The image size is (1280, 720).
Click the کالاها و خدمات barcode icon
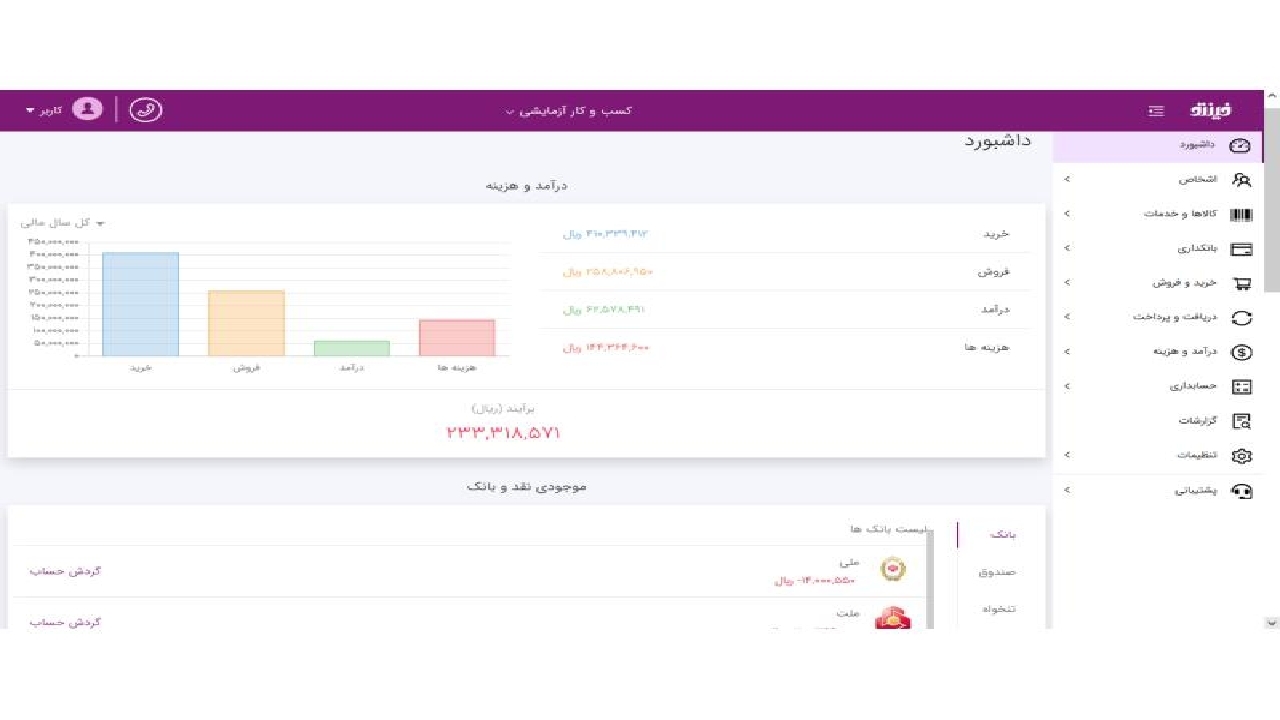pos(1241,214)
